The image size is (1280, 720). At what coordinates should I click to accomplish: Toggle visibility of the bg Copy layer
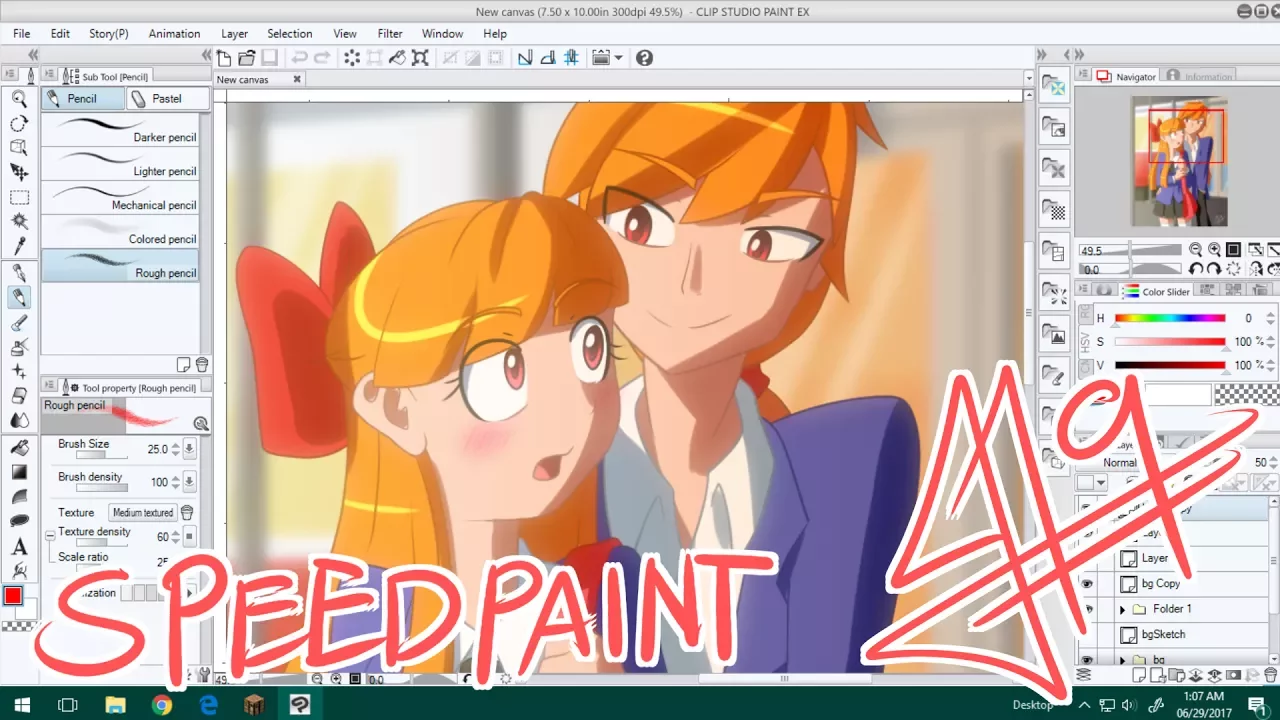(1087, 584)
